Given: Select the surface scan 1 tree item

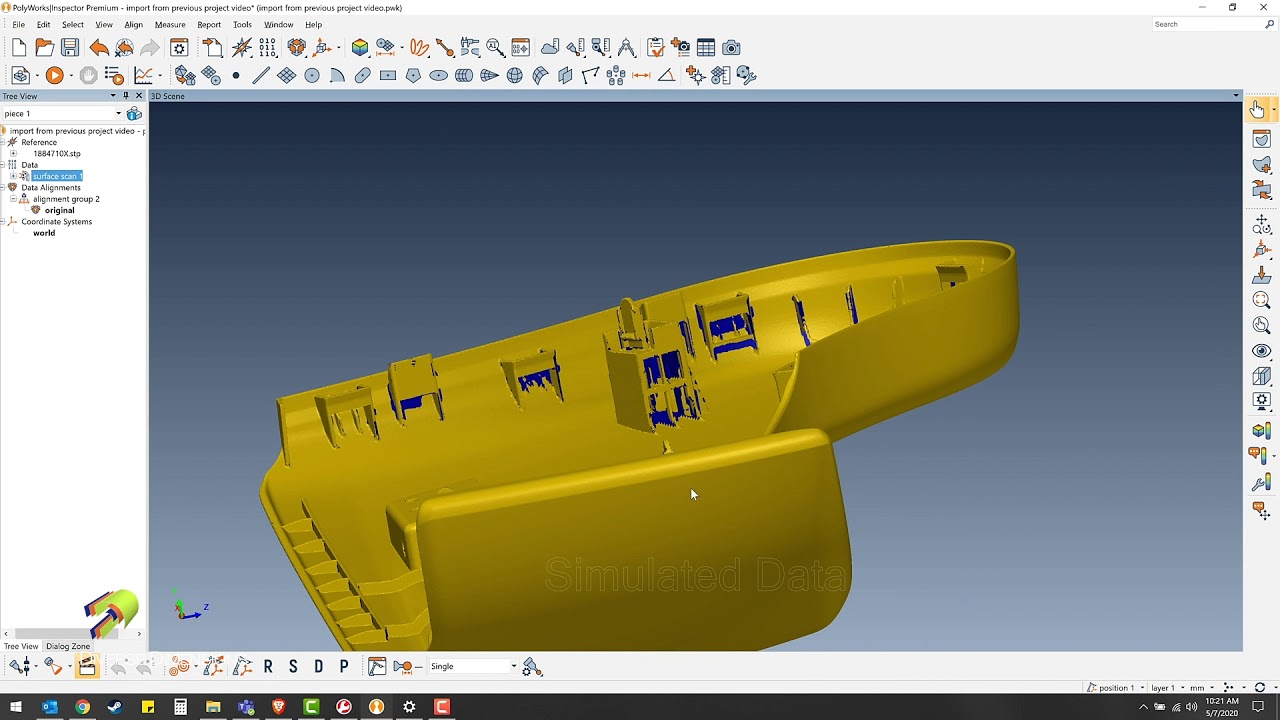Looking at the screenshot, I should 57,176.
